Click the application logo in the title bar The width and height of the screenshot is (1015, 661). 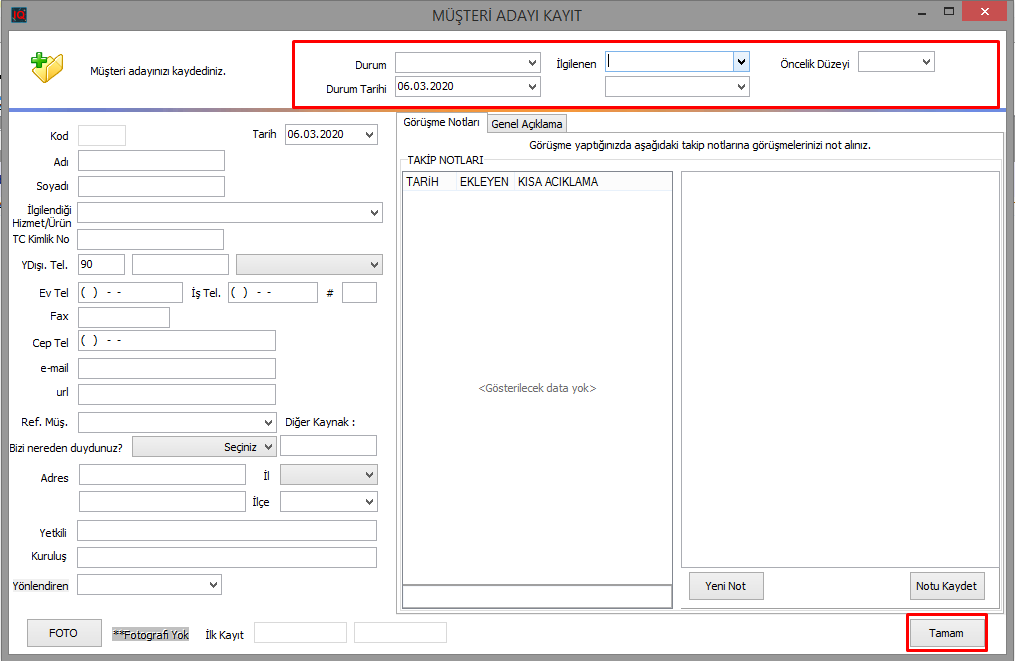click(x=17, y=15)
